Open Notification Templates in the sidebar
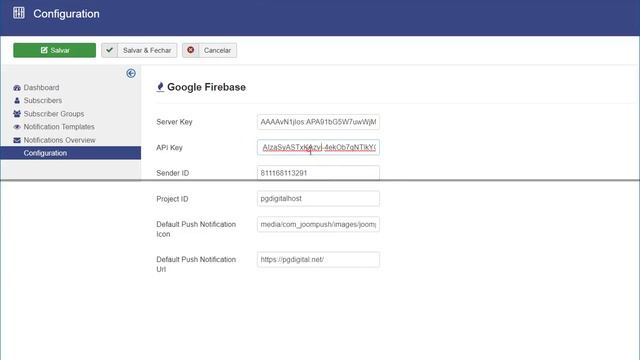Viewport: 640px width, 360px height. (59, 127)
